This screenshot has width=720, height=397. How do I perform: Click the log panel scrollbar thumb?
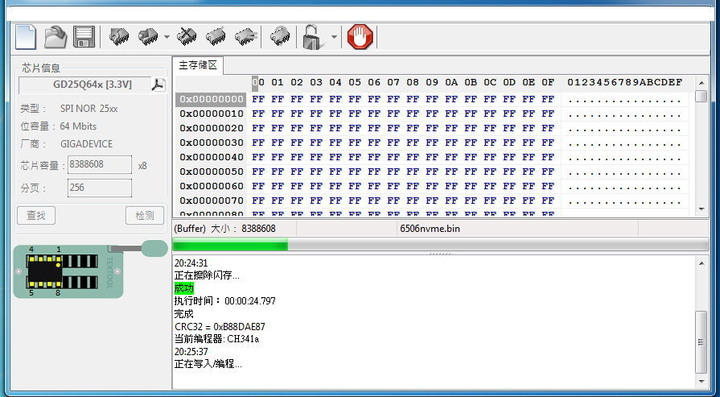pyautogui.click(x=701, y=342)
